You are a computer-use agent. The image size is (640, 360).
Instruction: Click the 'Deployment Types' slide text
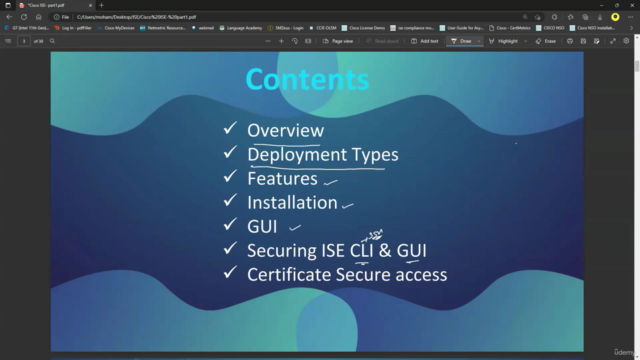pyautogui.click(x=323, y=155)
